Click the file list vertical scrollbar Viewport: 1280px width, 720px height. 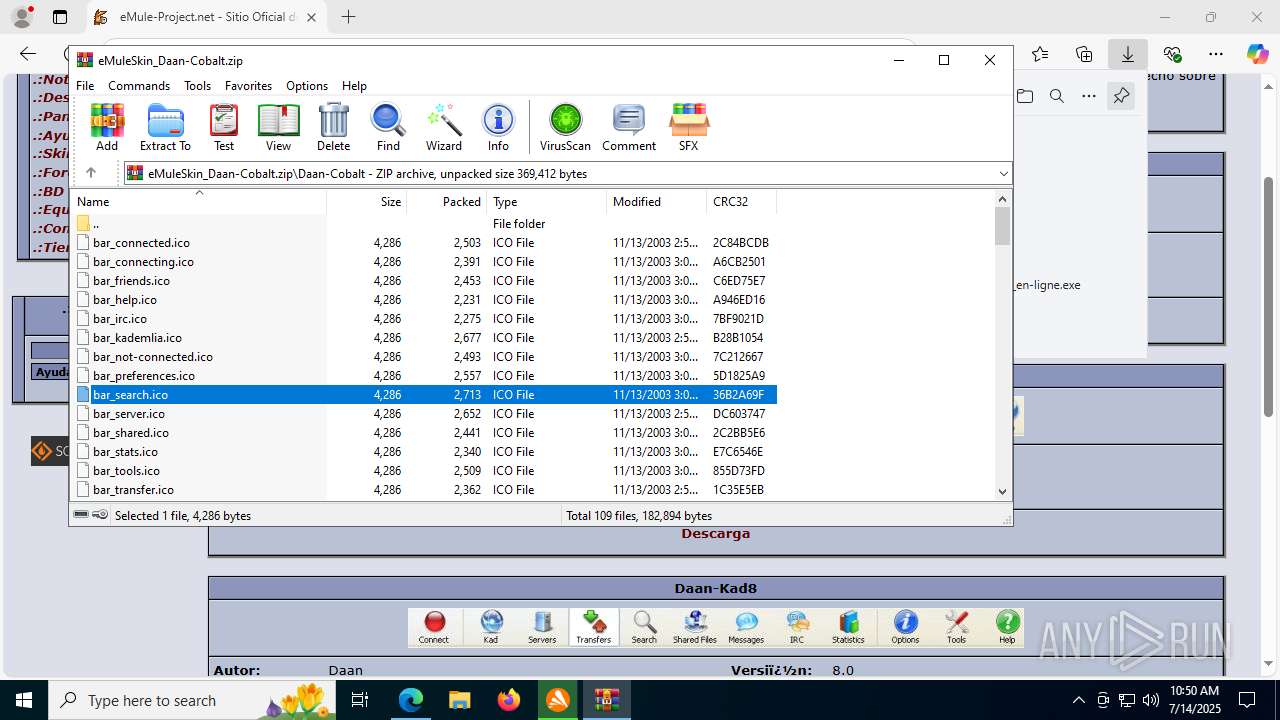(x=1002, y=226)
